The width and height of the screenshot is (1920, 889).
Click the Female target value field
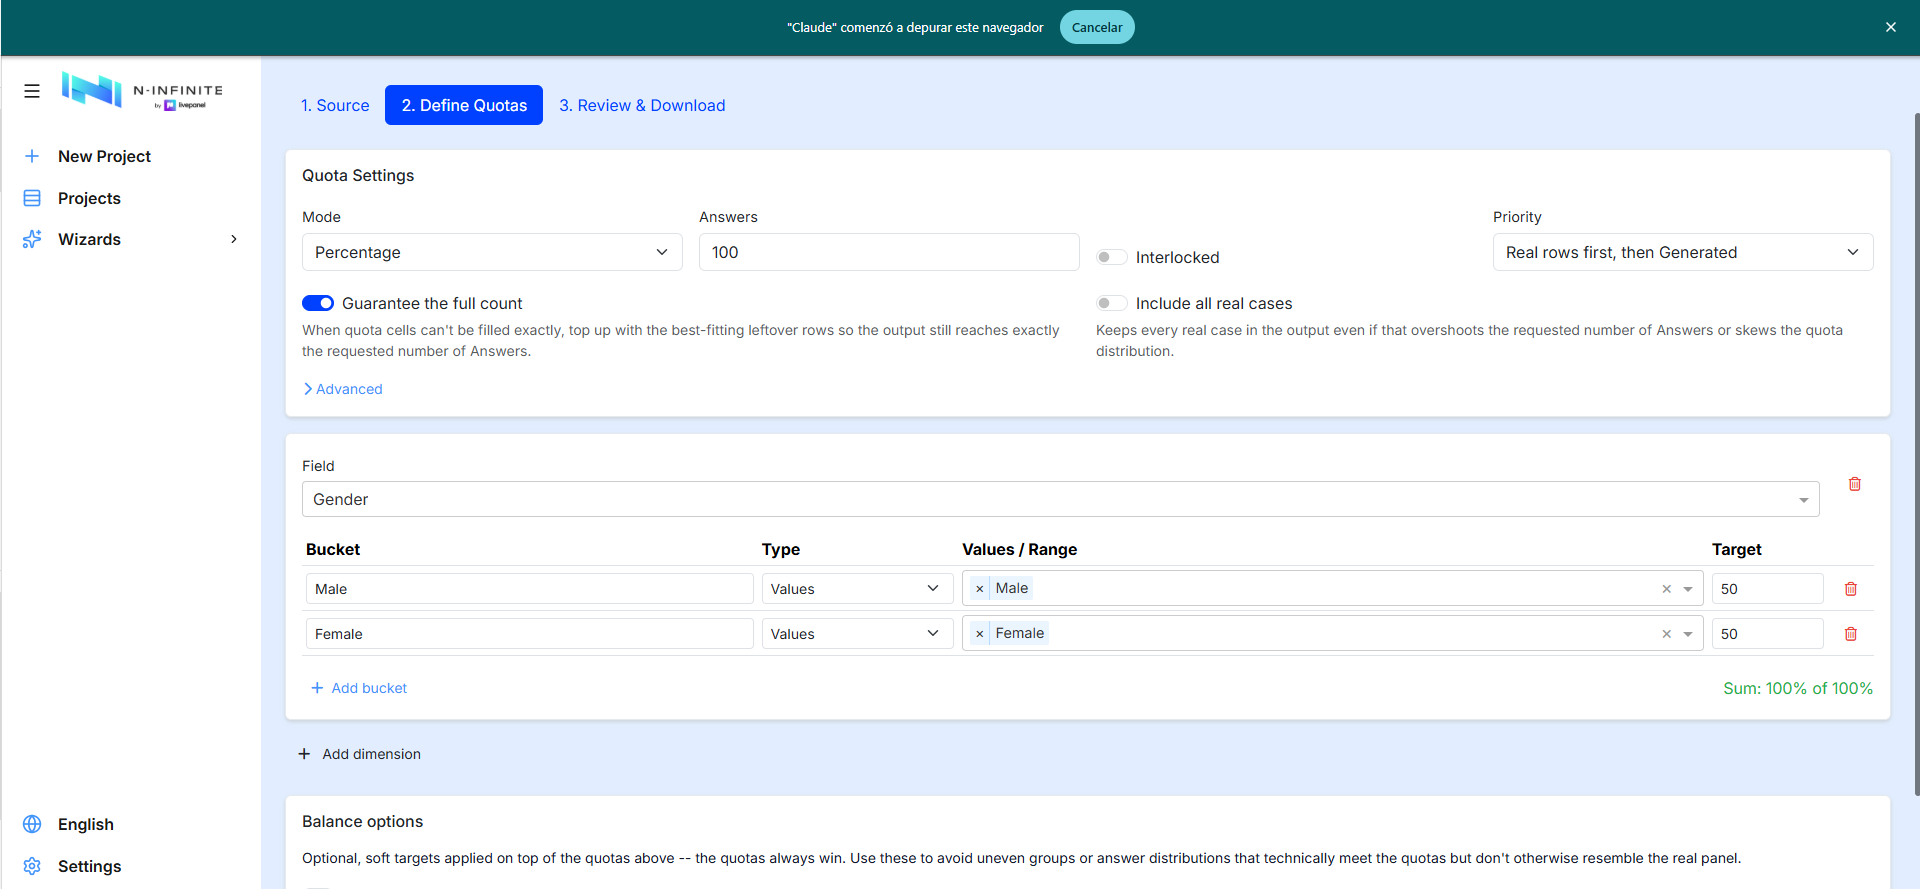point(1767,634)
